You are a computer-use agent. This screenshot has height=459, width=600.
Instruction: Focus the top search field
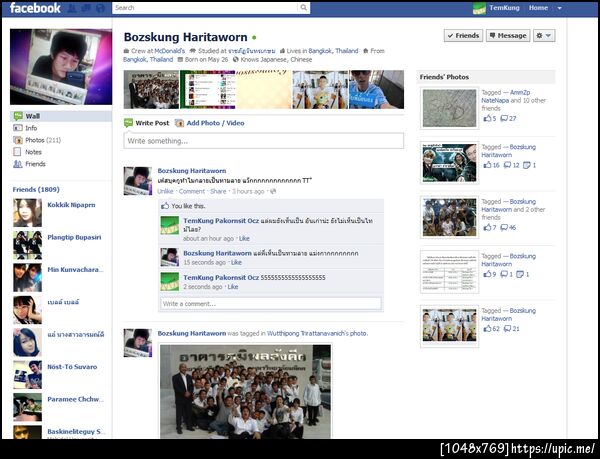(x=205, y=8)
